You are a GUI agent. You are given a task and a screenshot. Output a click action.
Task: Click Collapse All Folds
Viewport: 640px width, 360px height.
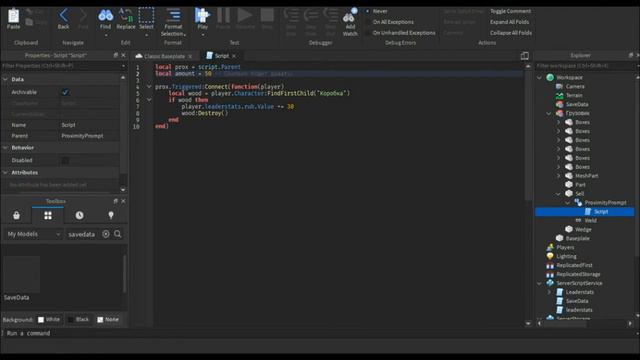click(511, 33)
